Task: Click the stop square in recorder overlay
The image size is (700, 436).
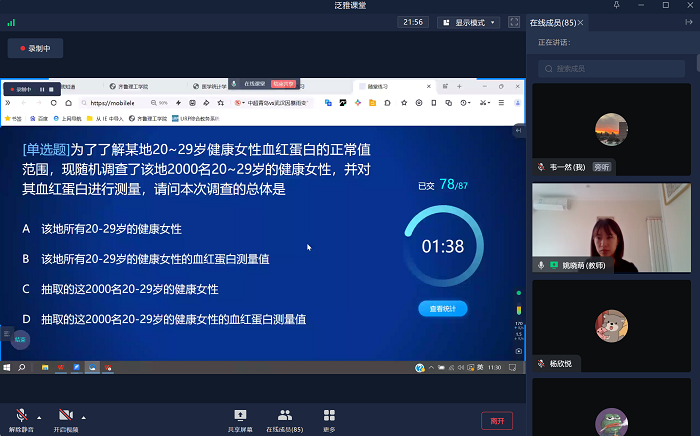Action: coord(51,89)
